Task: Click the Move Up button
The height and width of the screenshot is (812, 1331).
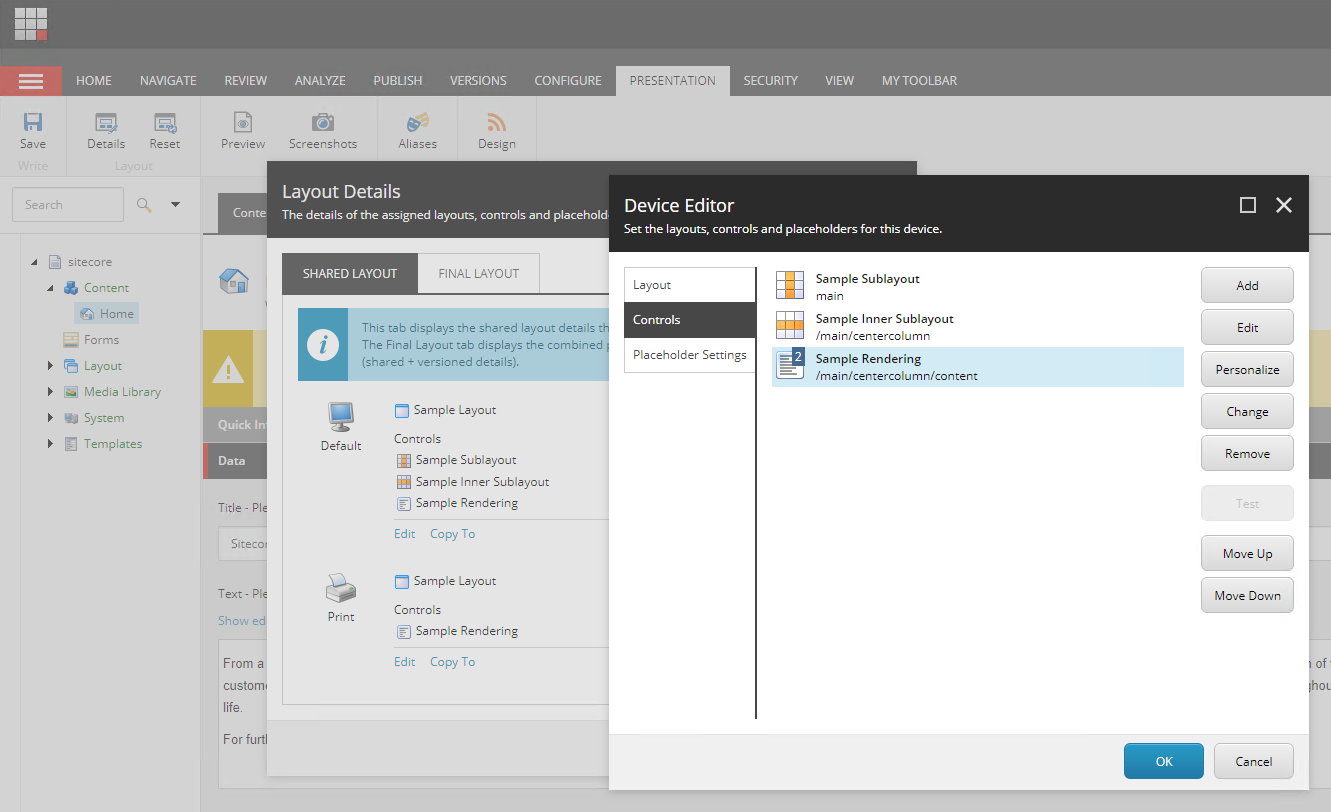Action: point(1247,553)
